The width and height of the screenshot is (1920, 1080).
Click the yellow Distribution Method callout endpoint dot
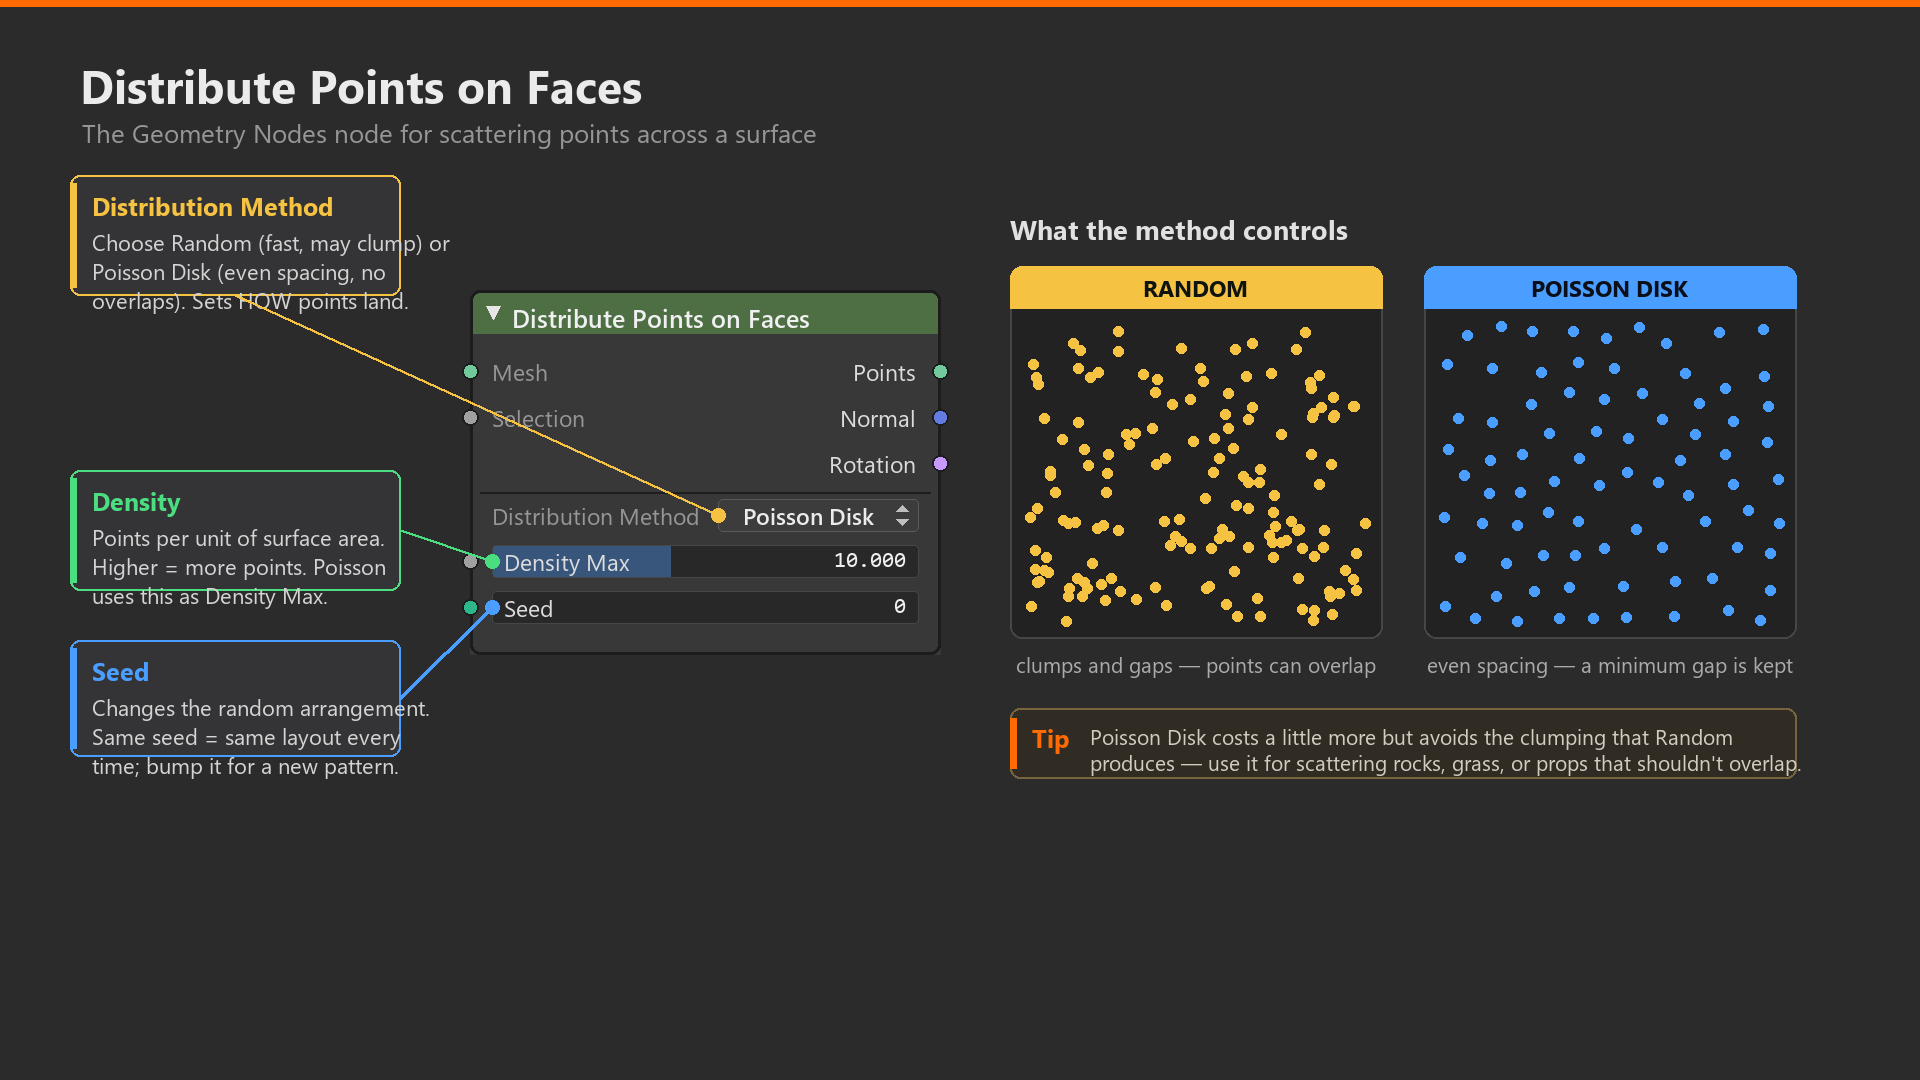pyautogui.click(x=718, y=515)
